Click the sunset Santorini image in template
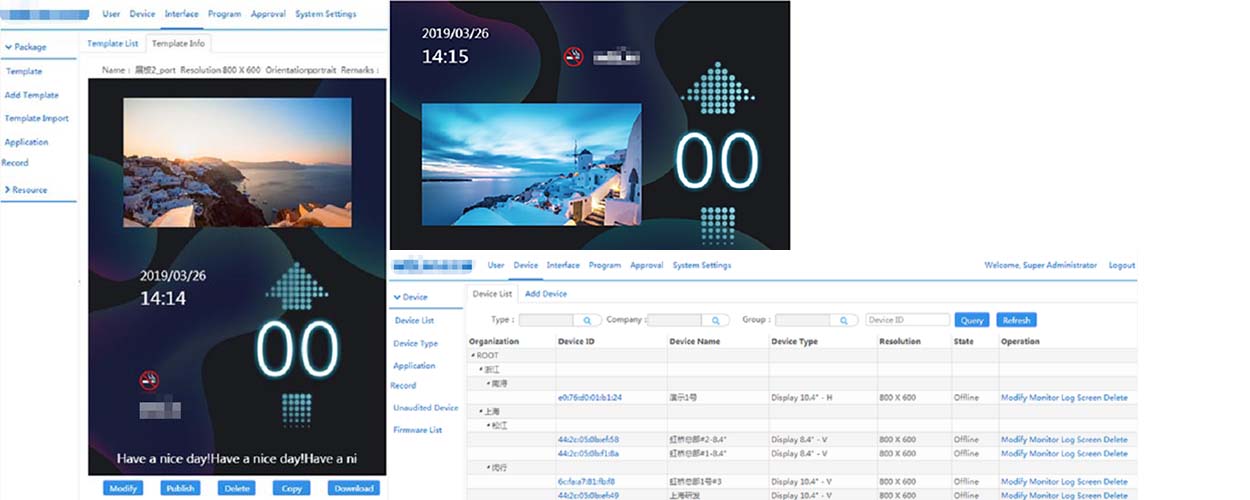This screenshot has height=500, width=1250. coord(237,162)
